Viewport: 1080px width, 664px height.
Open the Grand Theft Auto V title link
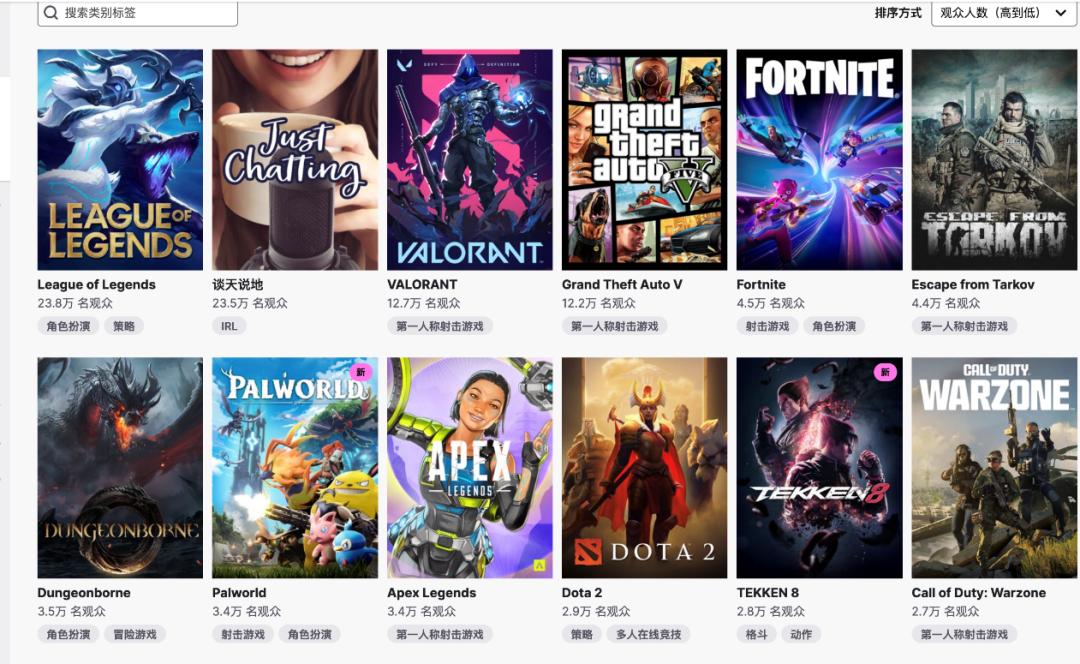[x=622, y=284]
